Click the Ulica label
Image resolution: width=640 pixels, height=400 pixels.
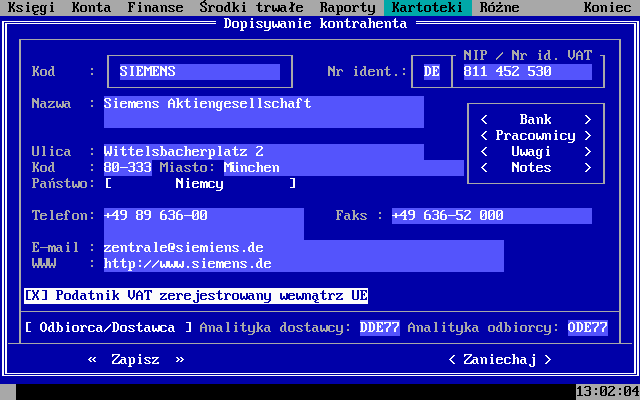coord(51,151)
